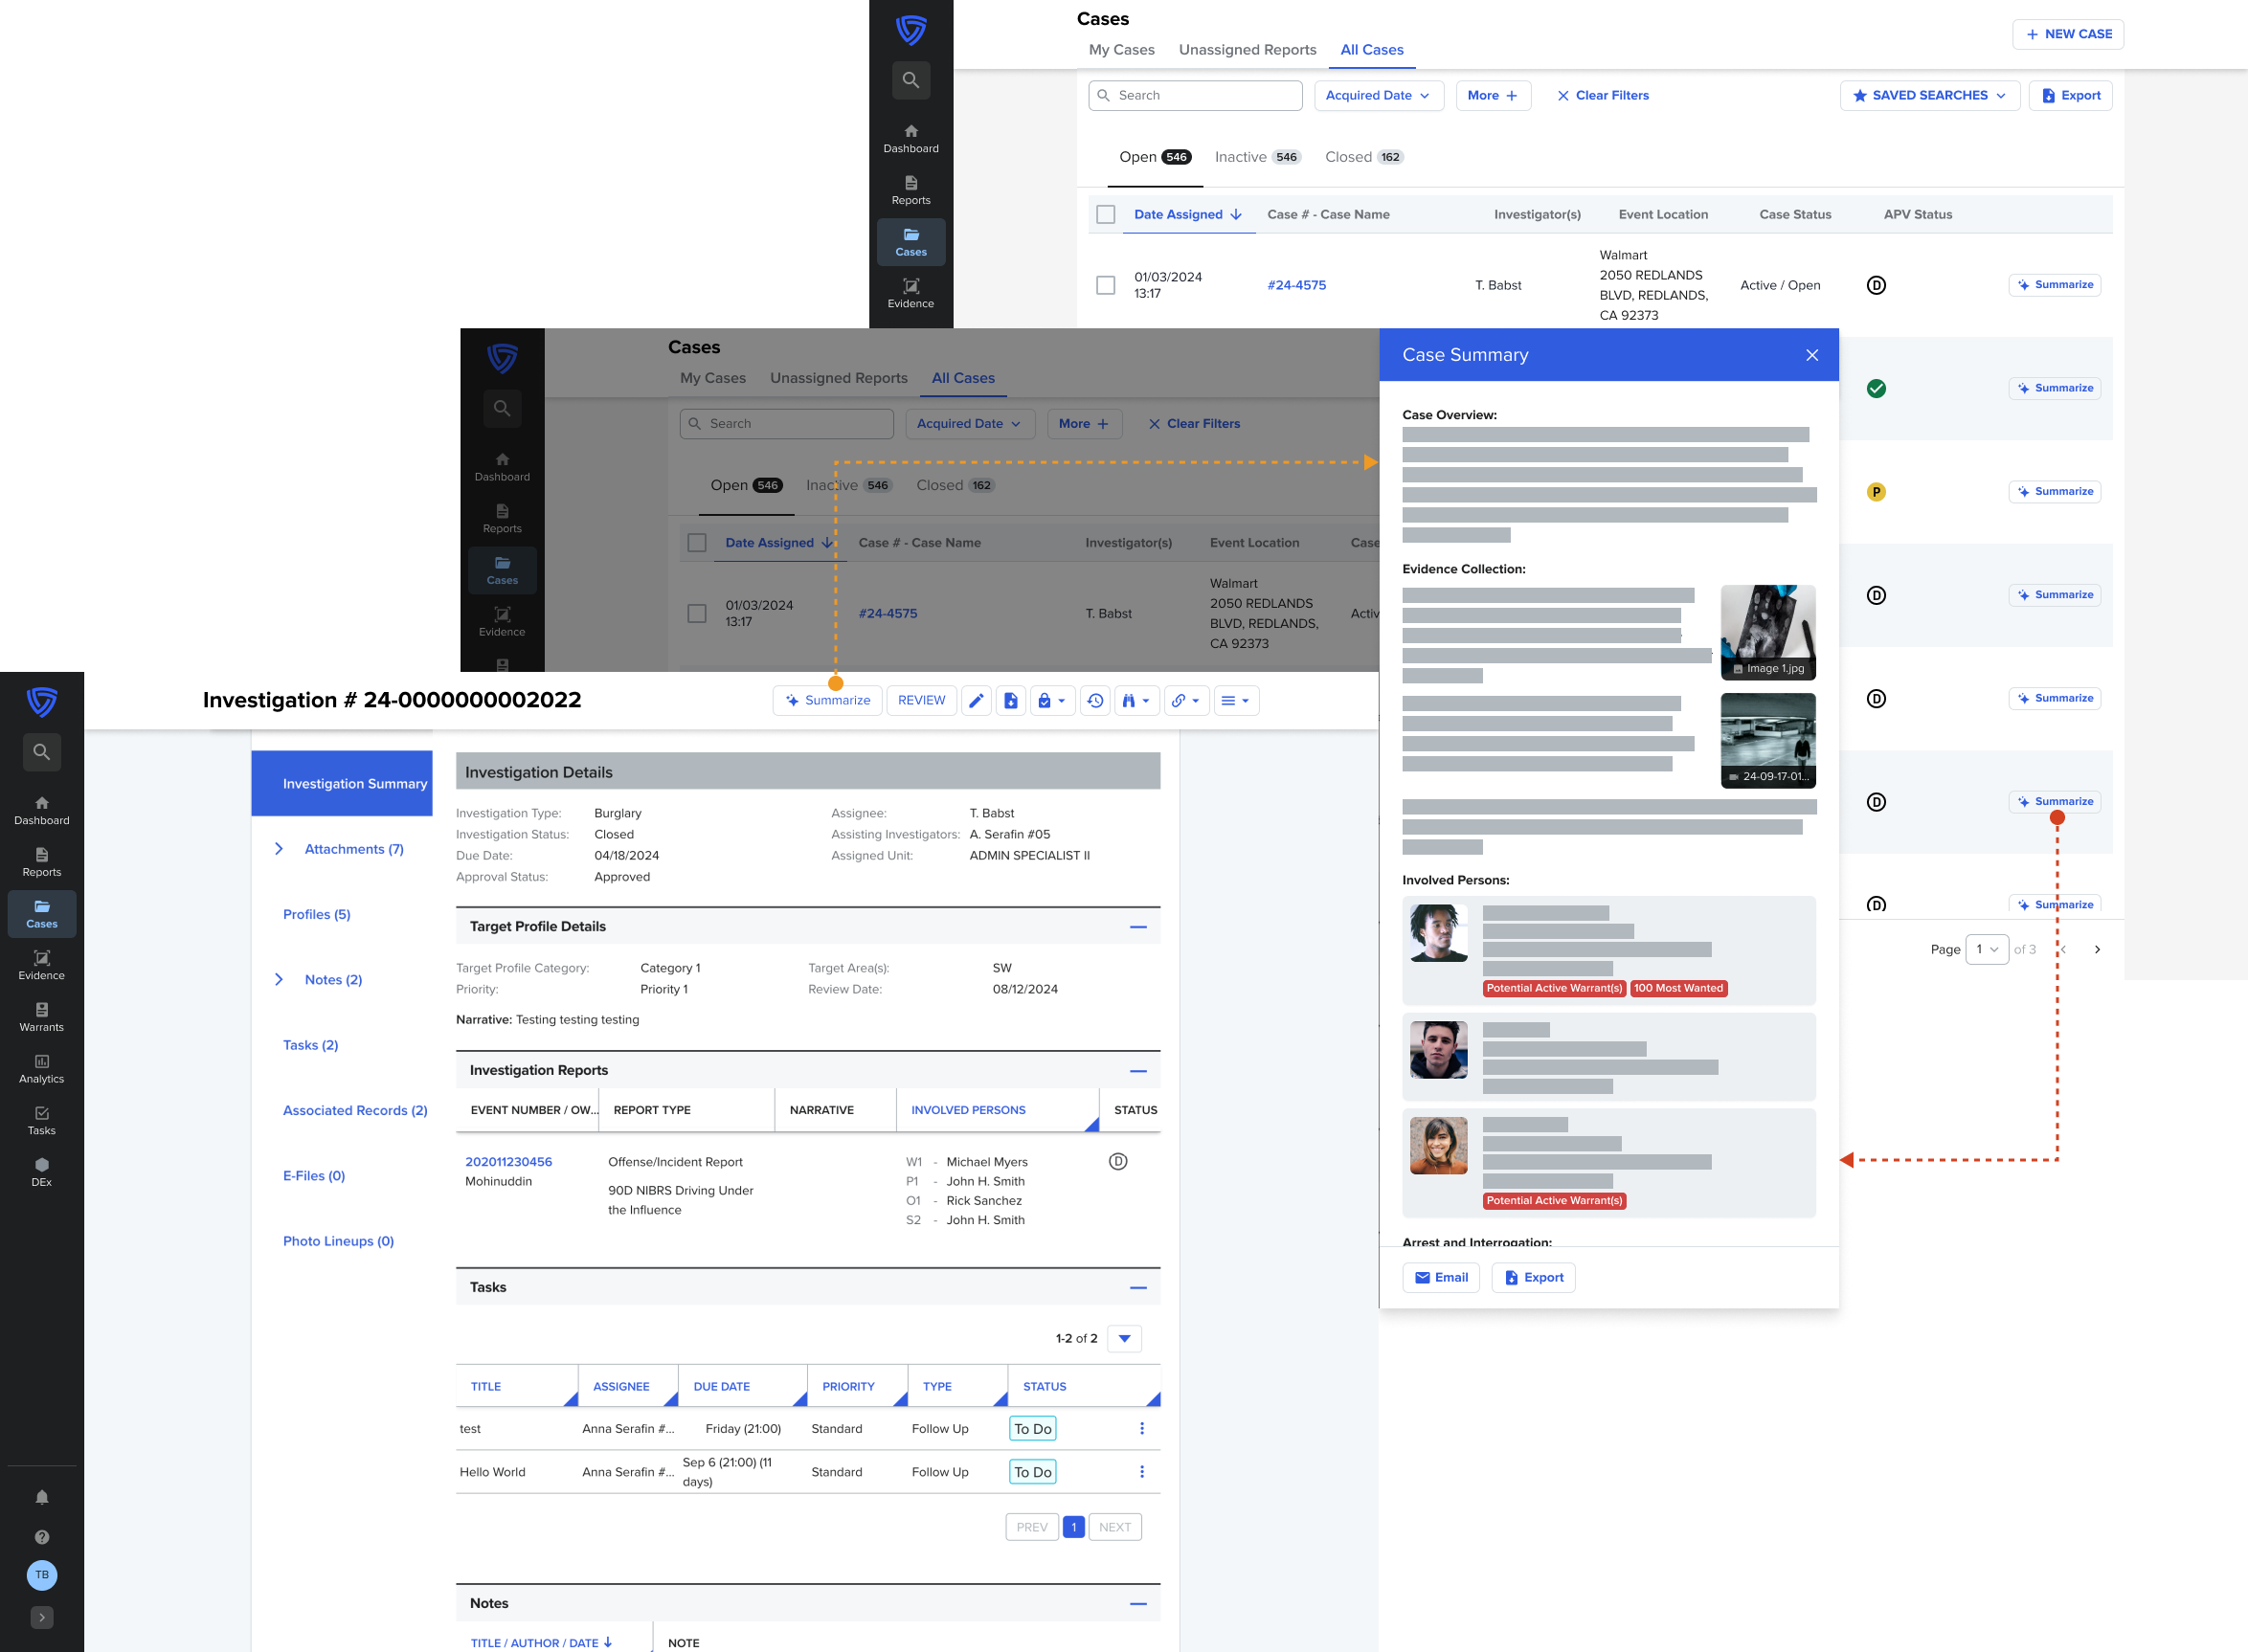
Task: Click the history clock icon
Action: (x=1095, y=701)
